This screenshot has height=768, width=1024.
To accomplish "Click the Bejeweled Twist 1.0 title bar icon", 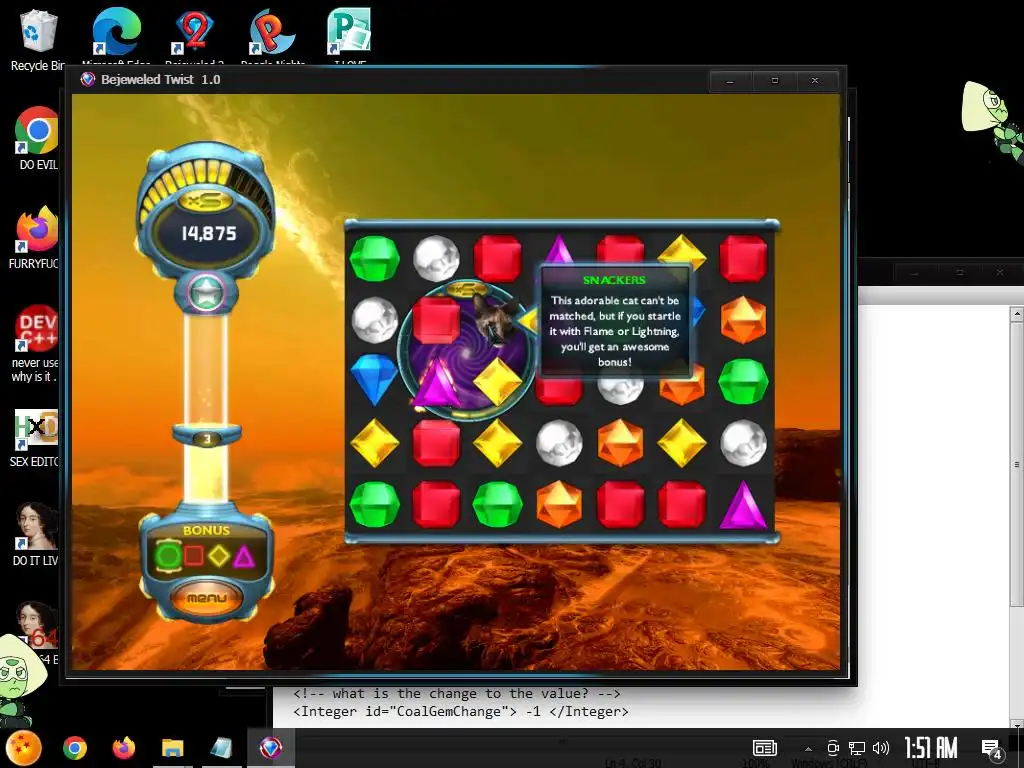I will pyautogui.click(x=88, y=80).
